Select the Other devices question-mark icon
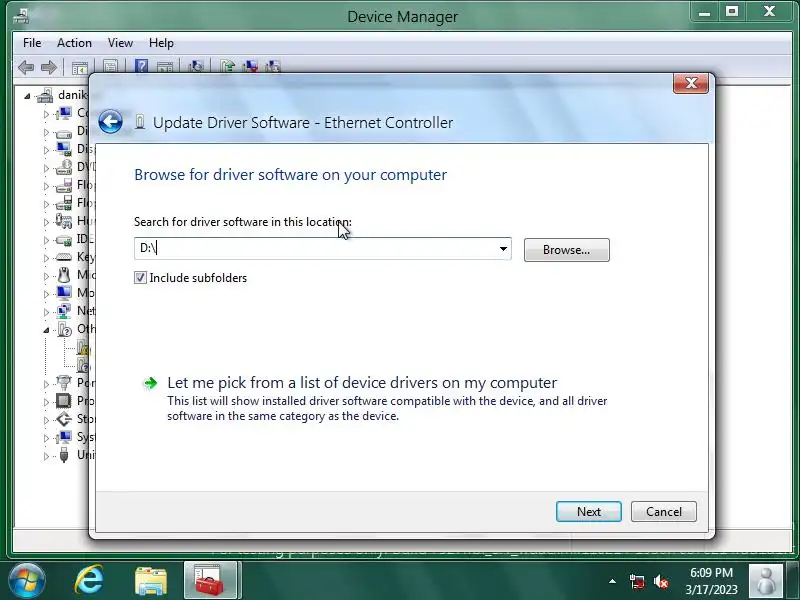Screen dimensions: 800x600 click(x=65, y=329)
